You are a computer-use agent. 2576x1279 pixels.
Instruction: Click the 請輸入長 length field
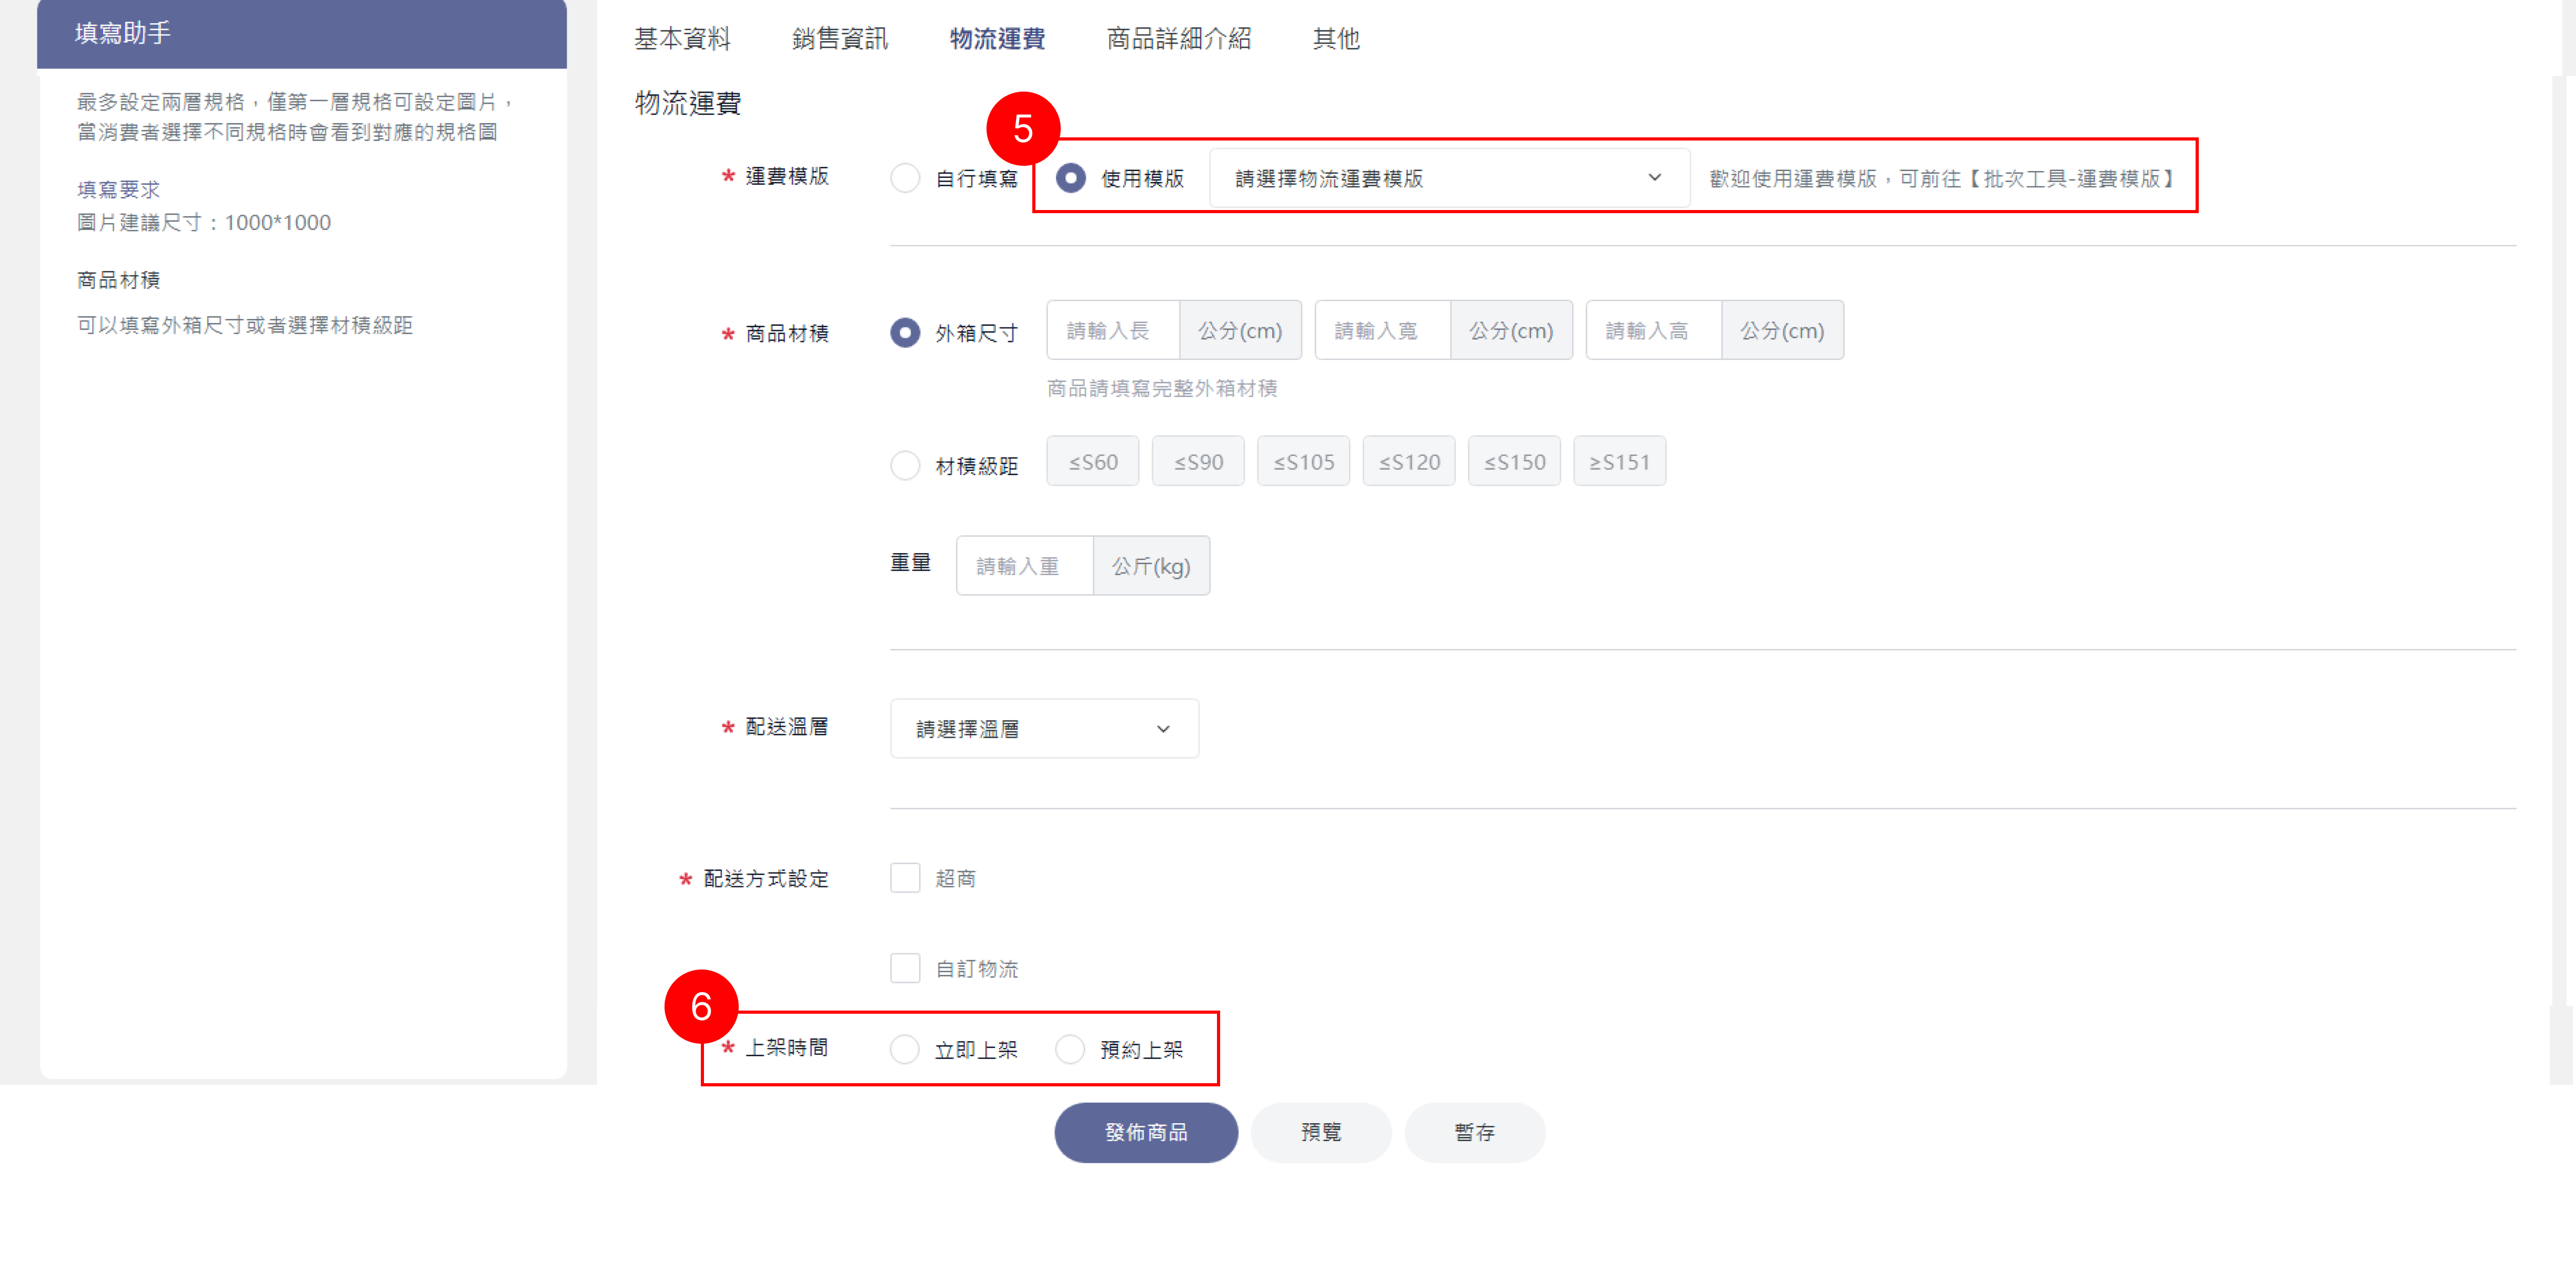(x=1113, y=330)
